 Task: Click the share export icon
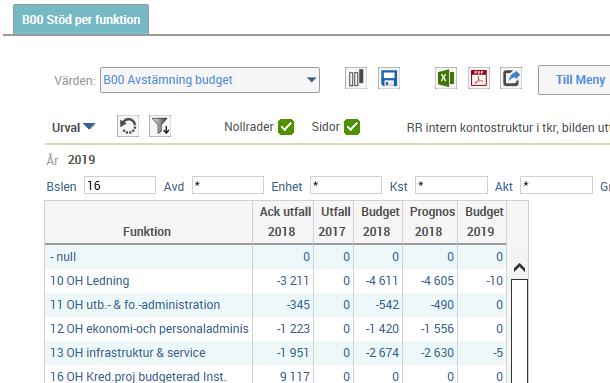[x=511, y=78]
